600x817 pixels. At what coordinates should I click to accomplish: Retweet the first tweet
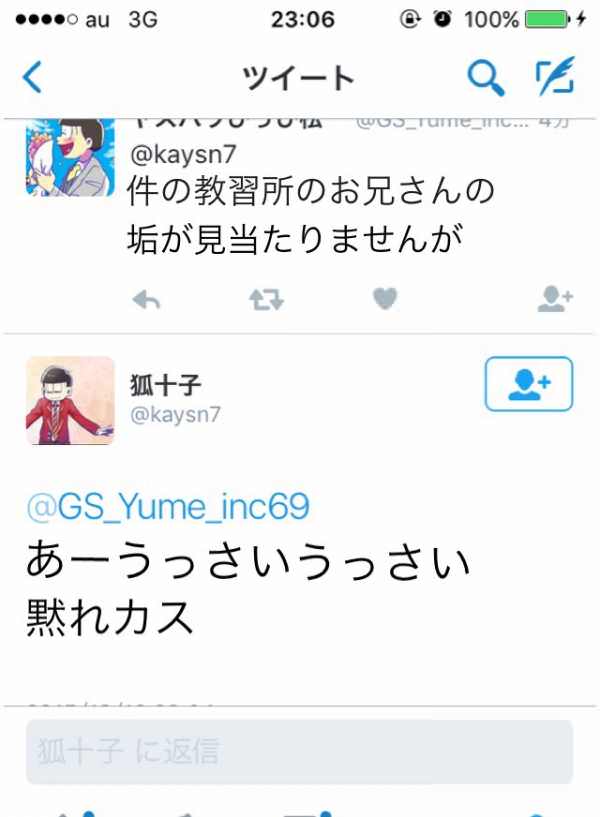266,300
